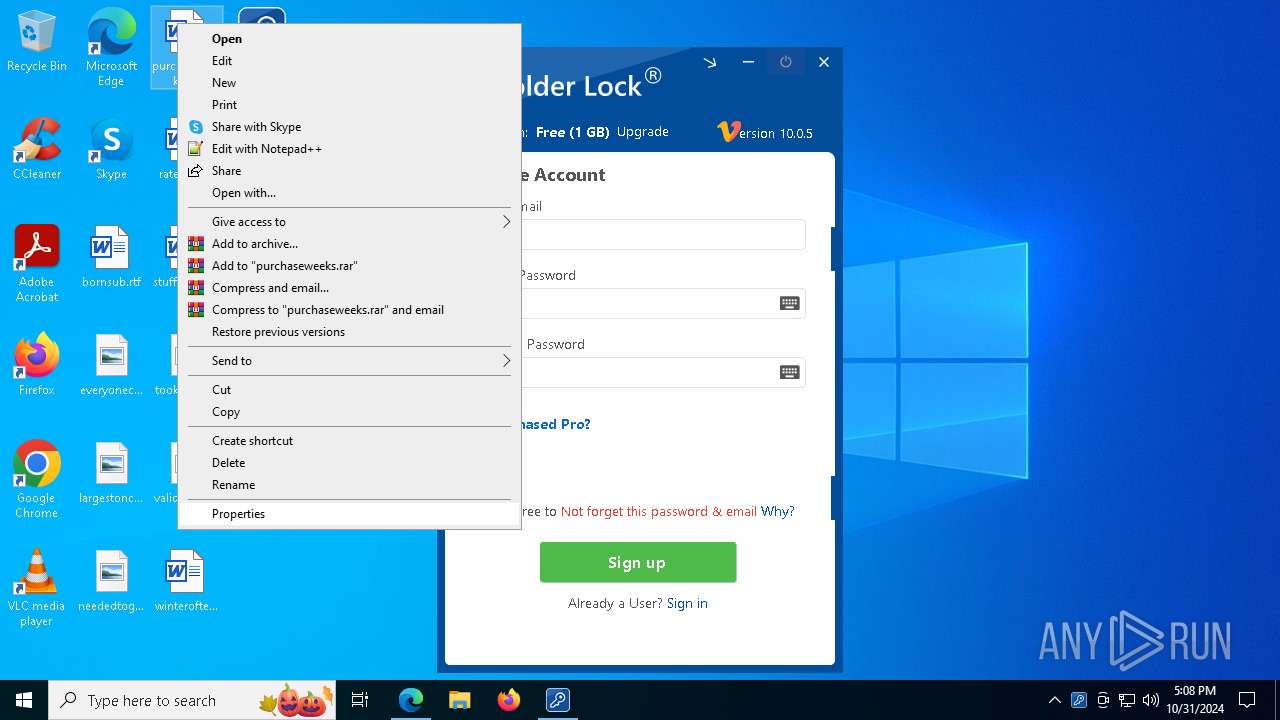The height and width of the screenshot is (720, 1280).
Task: Launch Adobe Acrobat from the desktop
Action: tap(37, 264)
